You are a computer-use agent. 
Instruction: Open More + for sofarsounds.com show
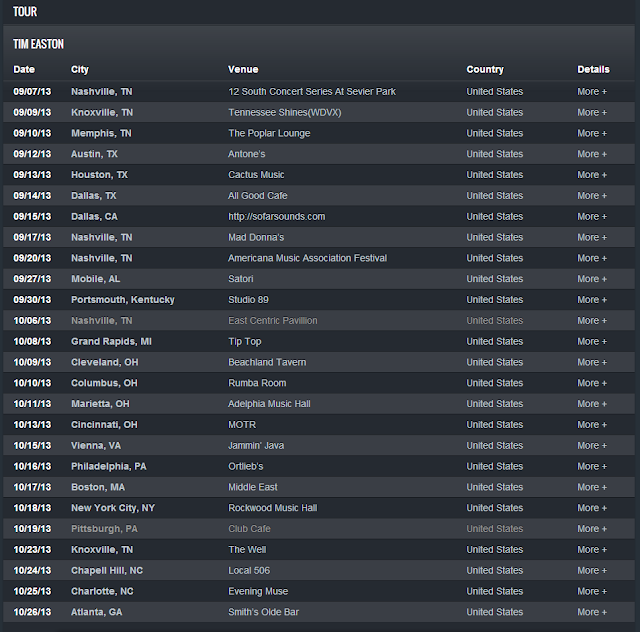pyautogui.click(x=592, y=216)
